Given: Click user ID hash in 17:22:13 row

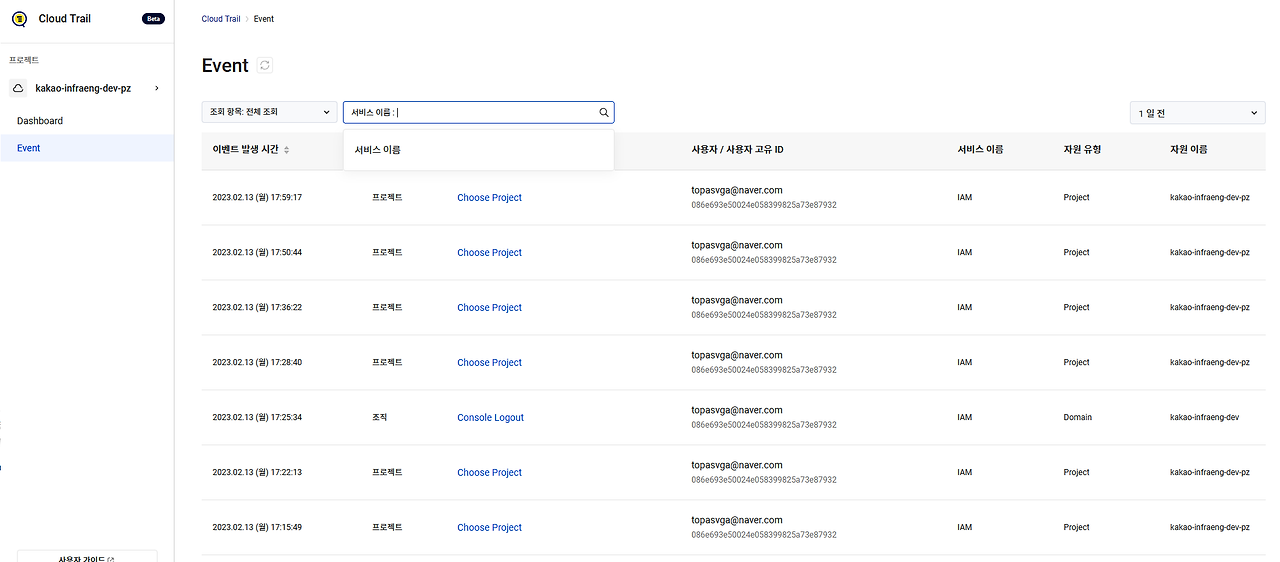Looking at the screenshot, I should (x=764, y=480).
